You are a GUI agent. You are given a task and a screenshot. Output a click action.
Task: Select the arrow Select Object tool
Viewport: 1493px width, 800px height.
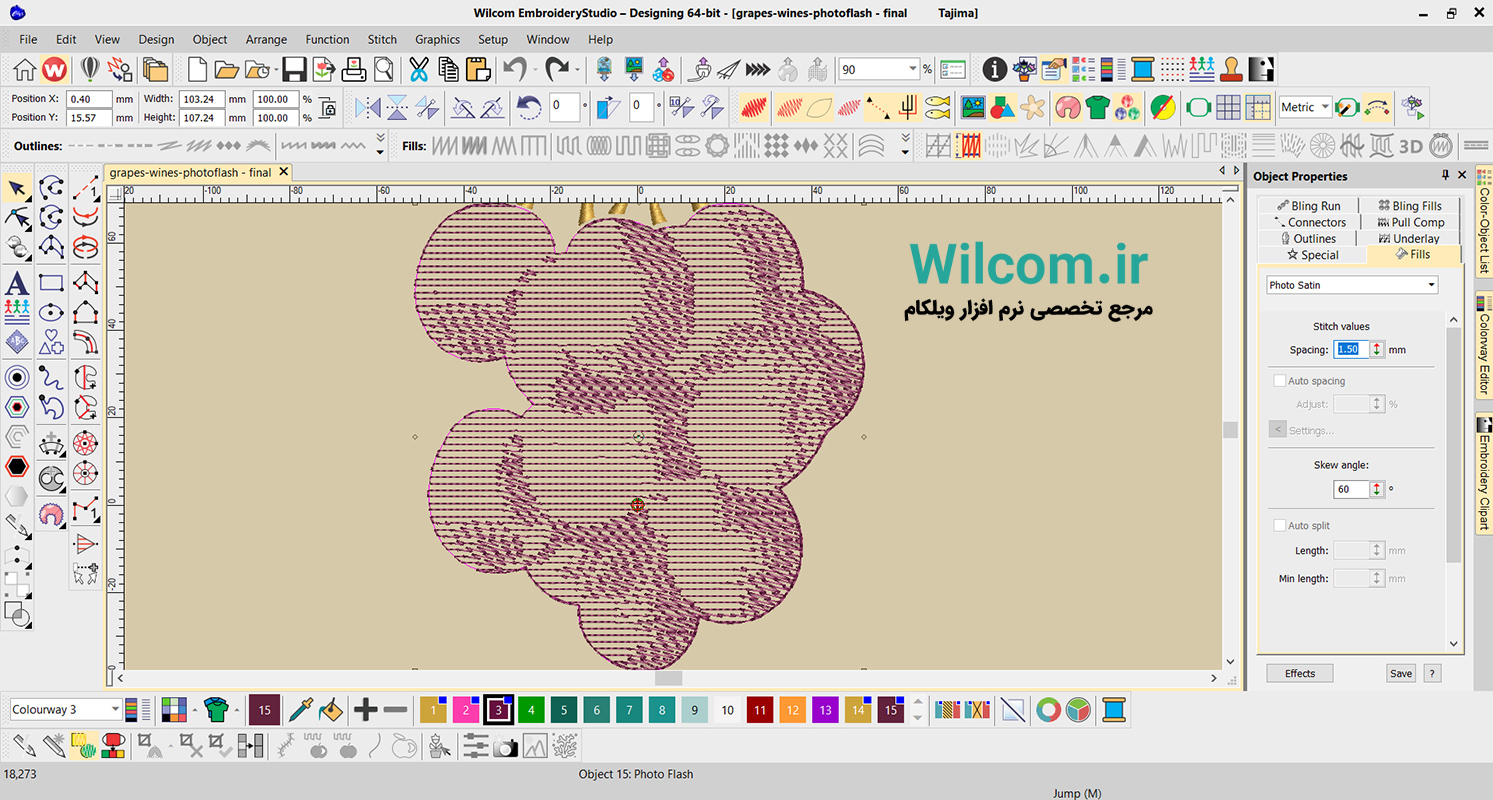click(x=17, y=187)
